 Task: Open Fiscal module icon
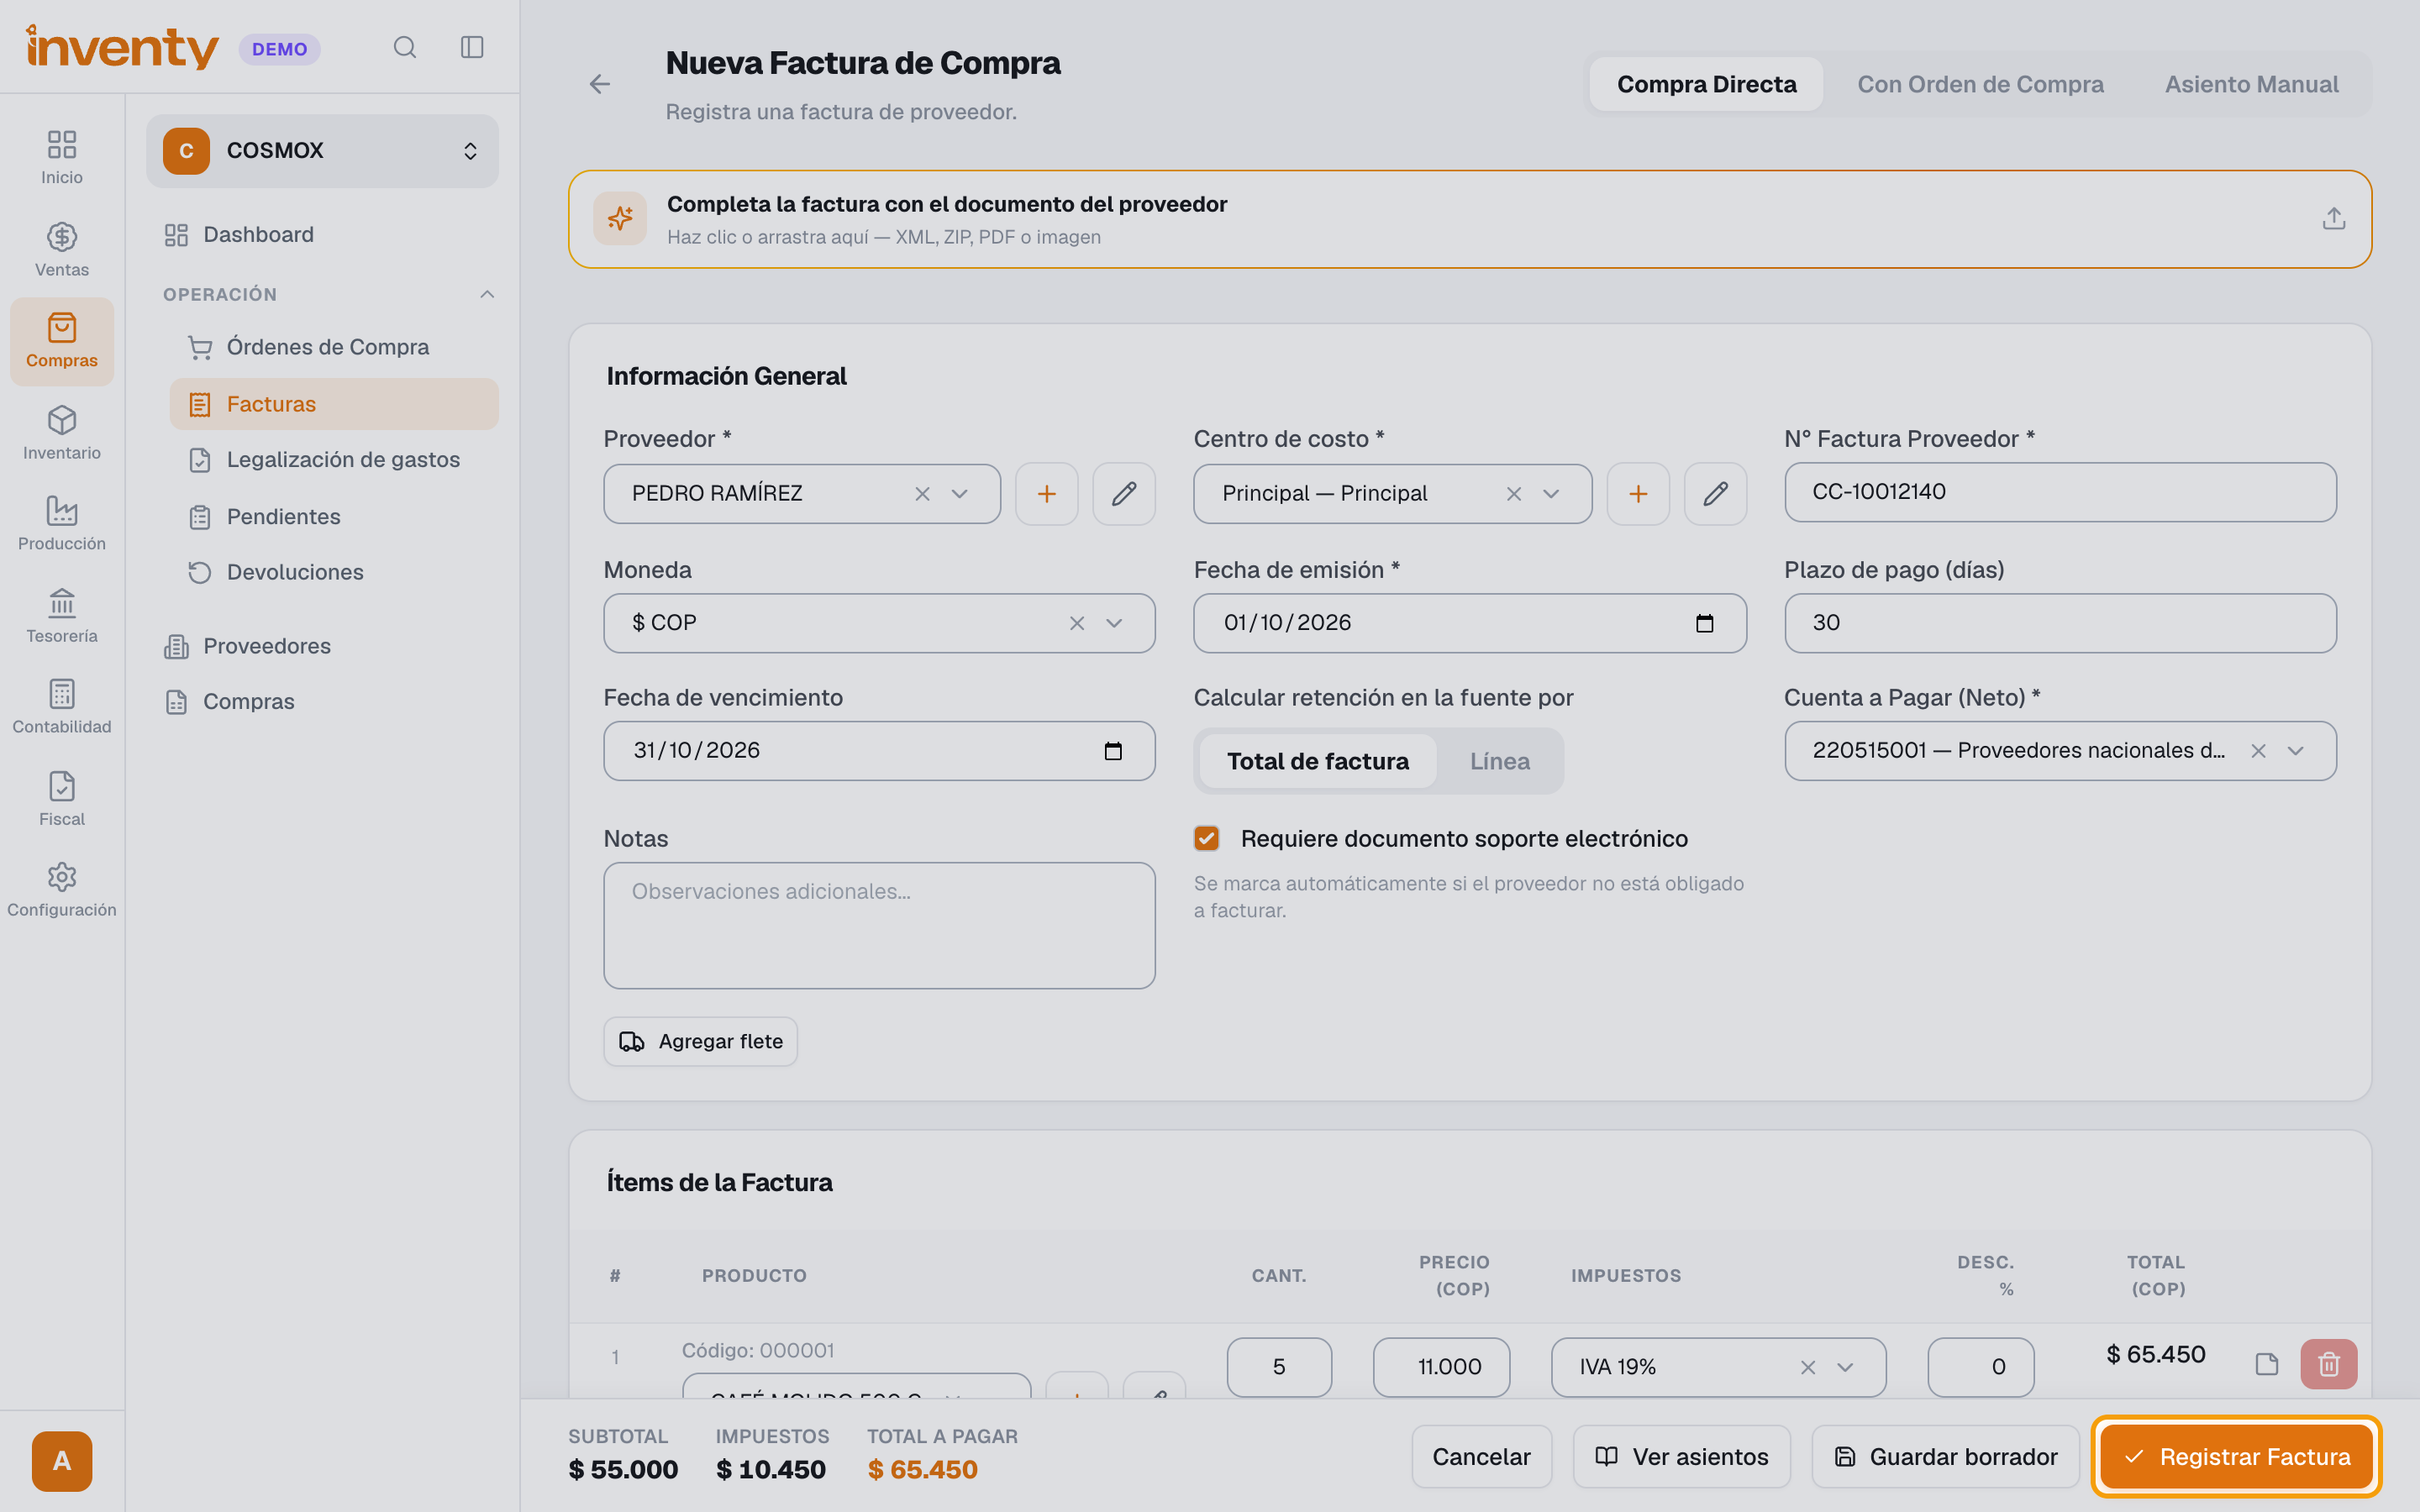pyautogui.click(x=62, y=798)
